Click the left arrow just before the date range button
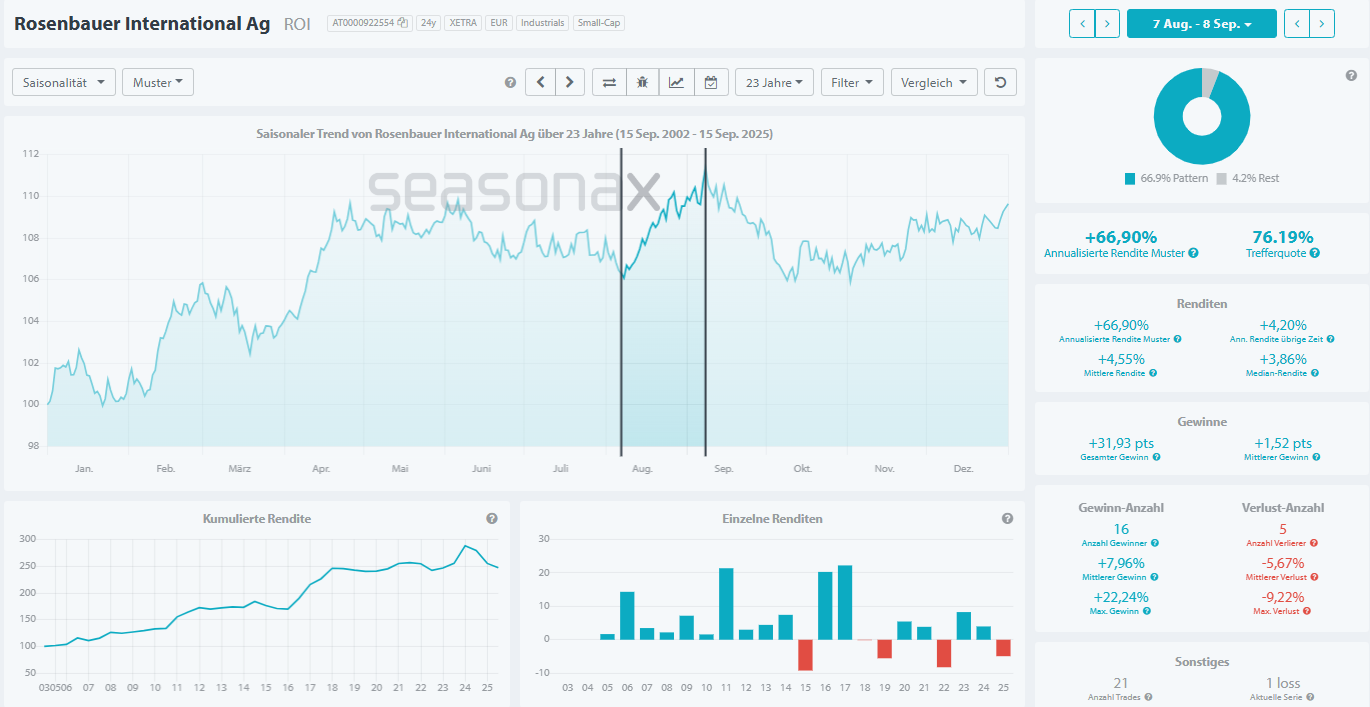 1082,24
